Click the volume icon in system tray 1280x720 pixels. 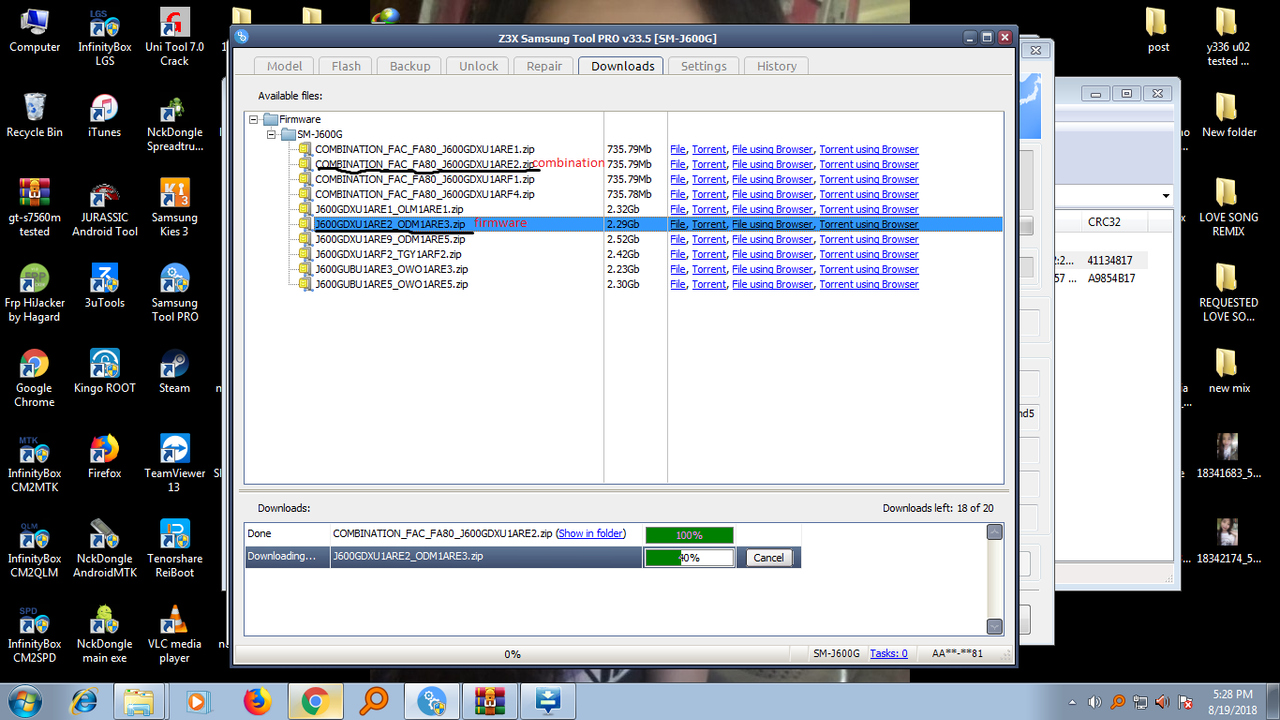pyautogui.click(x=1096, y=702)
